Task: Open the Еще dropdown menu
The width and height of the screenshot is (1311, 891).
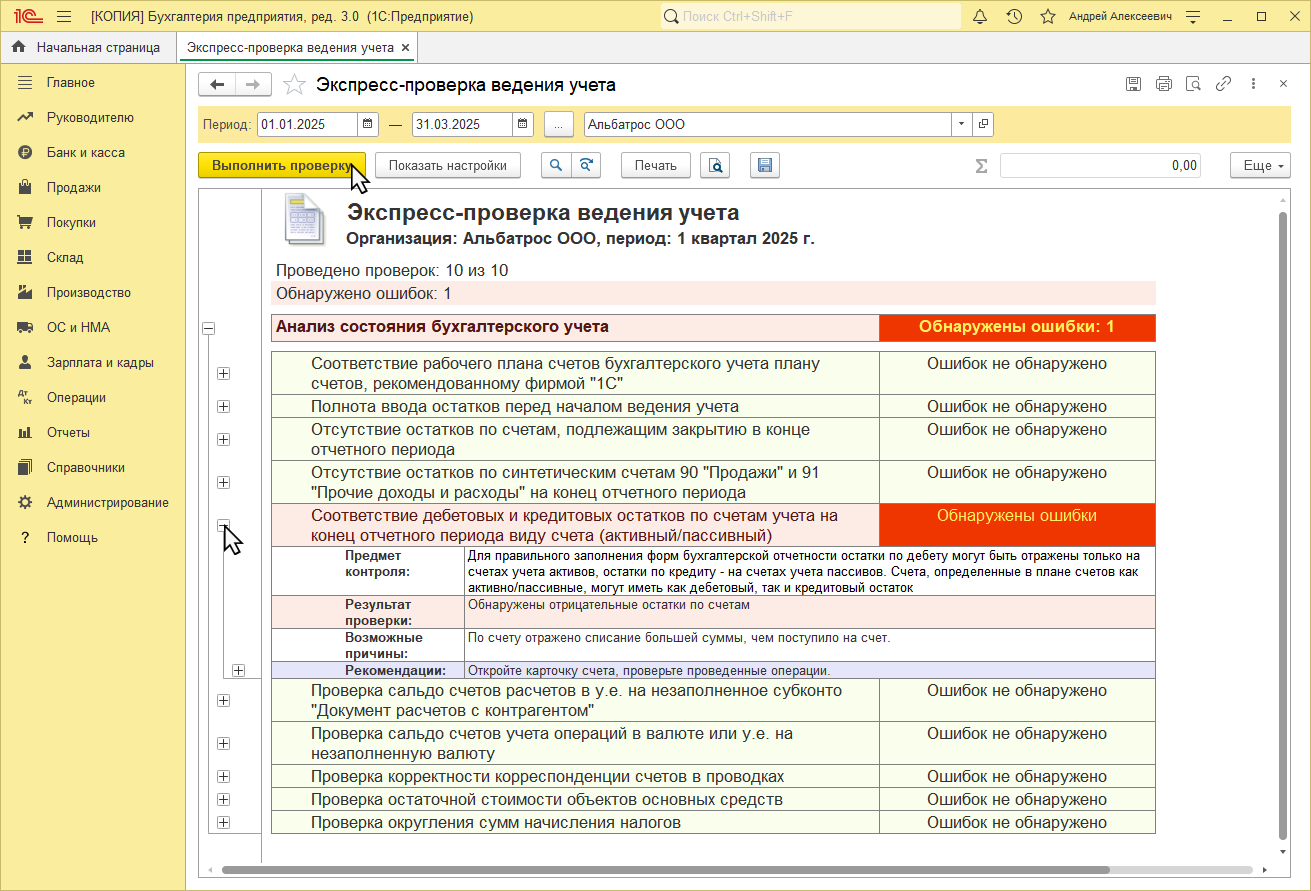Action: point(1260,166)
